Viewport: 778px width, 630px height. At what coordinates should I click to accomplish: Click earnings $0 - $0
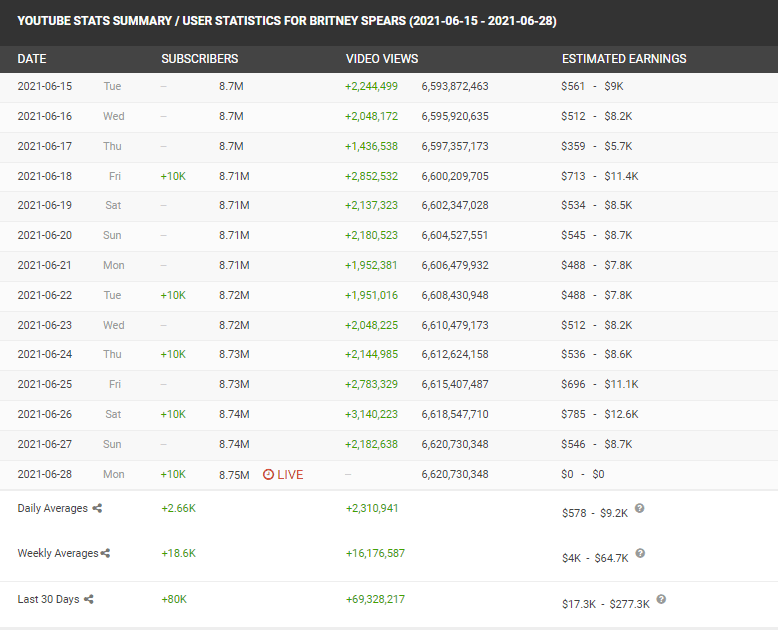[583, 474]
